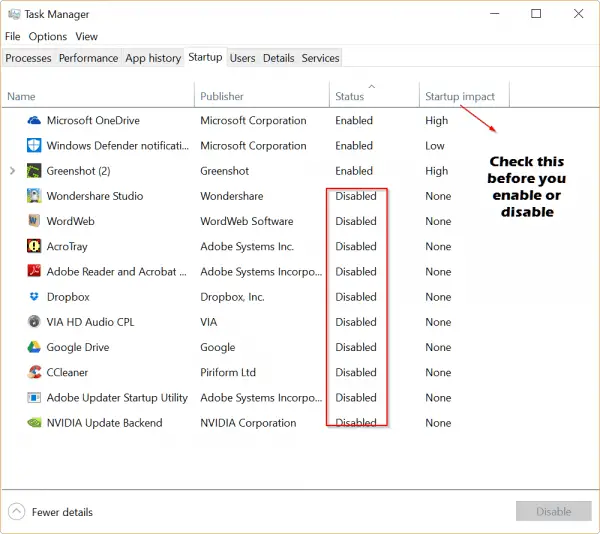Switch to the App history tab

pyautogui.click(x=153, y=58)
